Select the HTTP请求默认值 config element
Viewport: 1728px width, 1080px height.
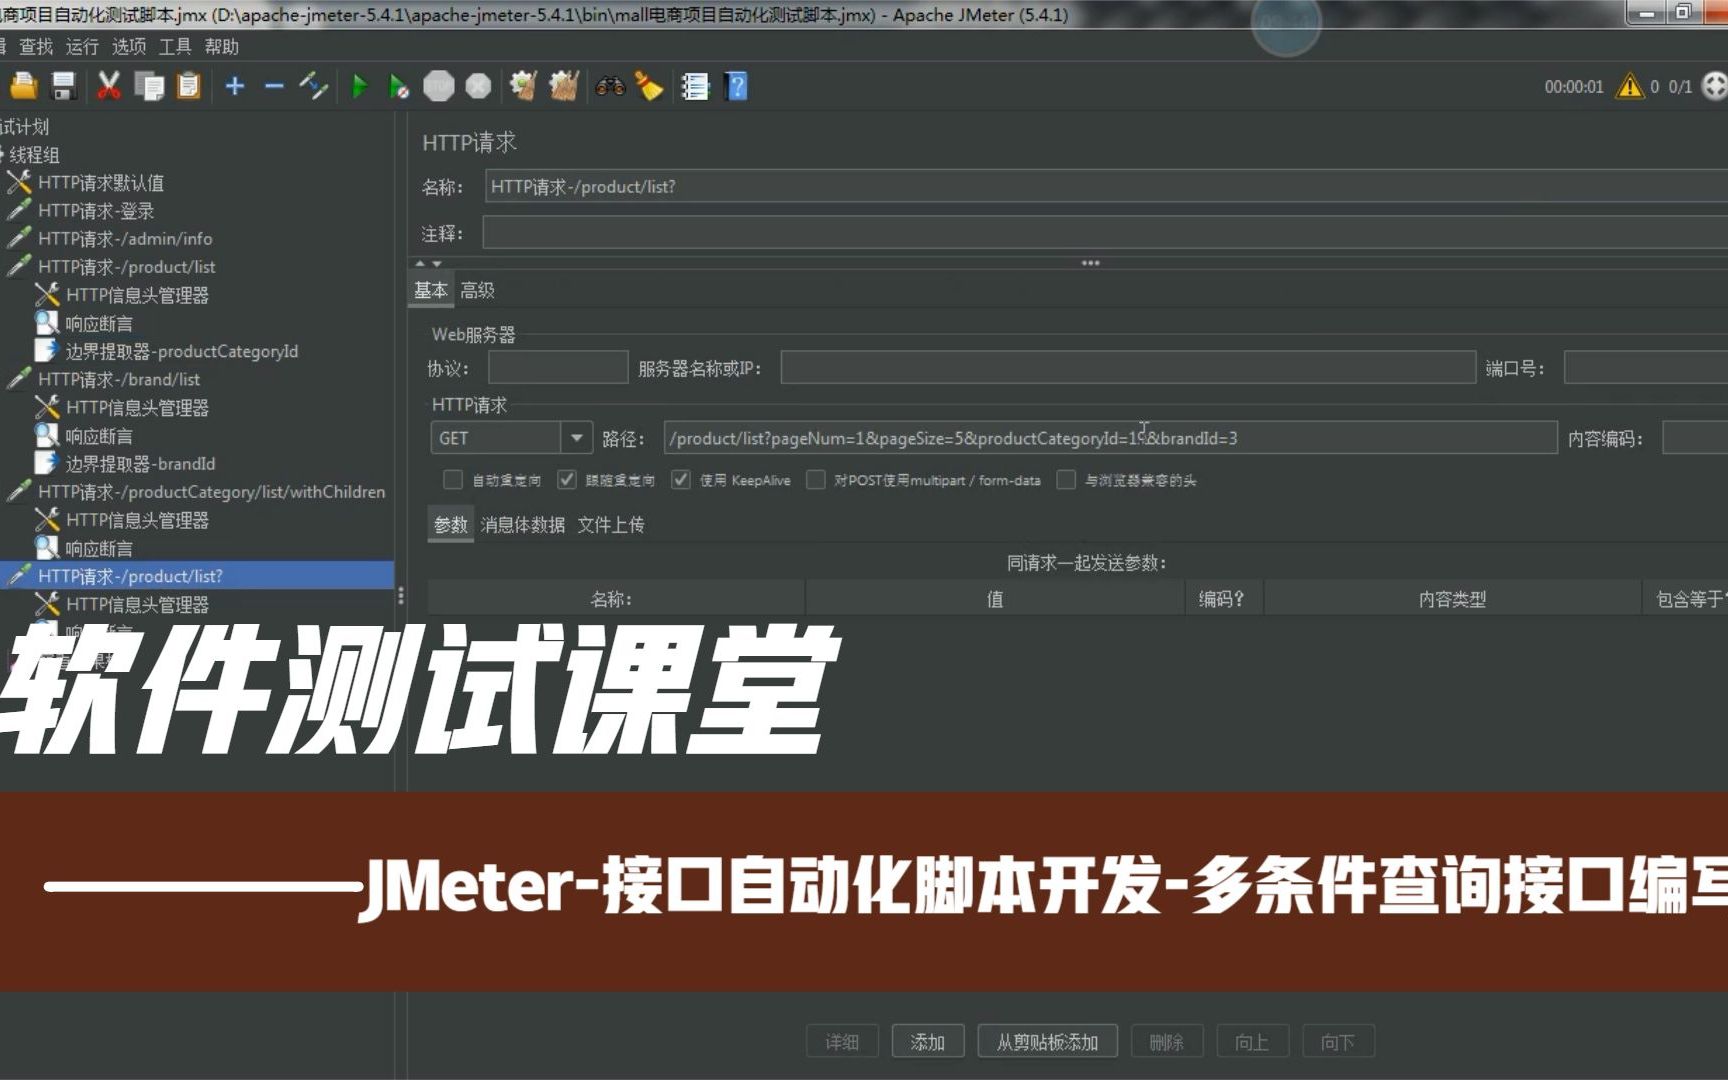pyautogui.click(x=100, y=183)
